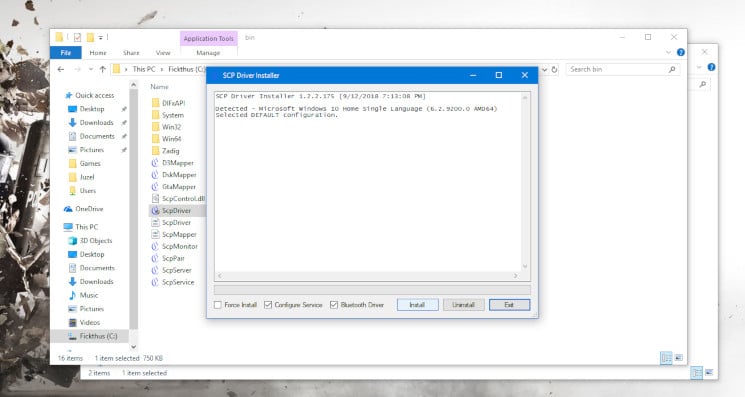Open Downloads under Quick access

[96, 123]
